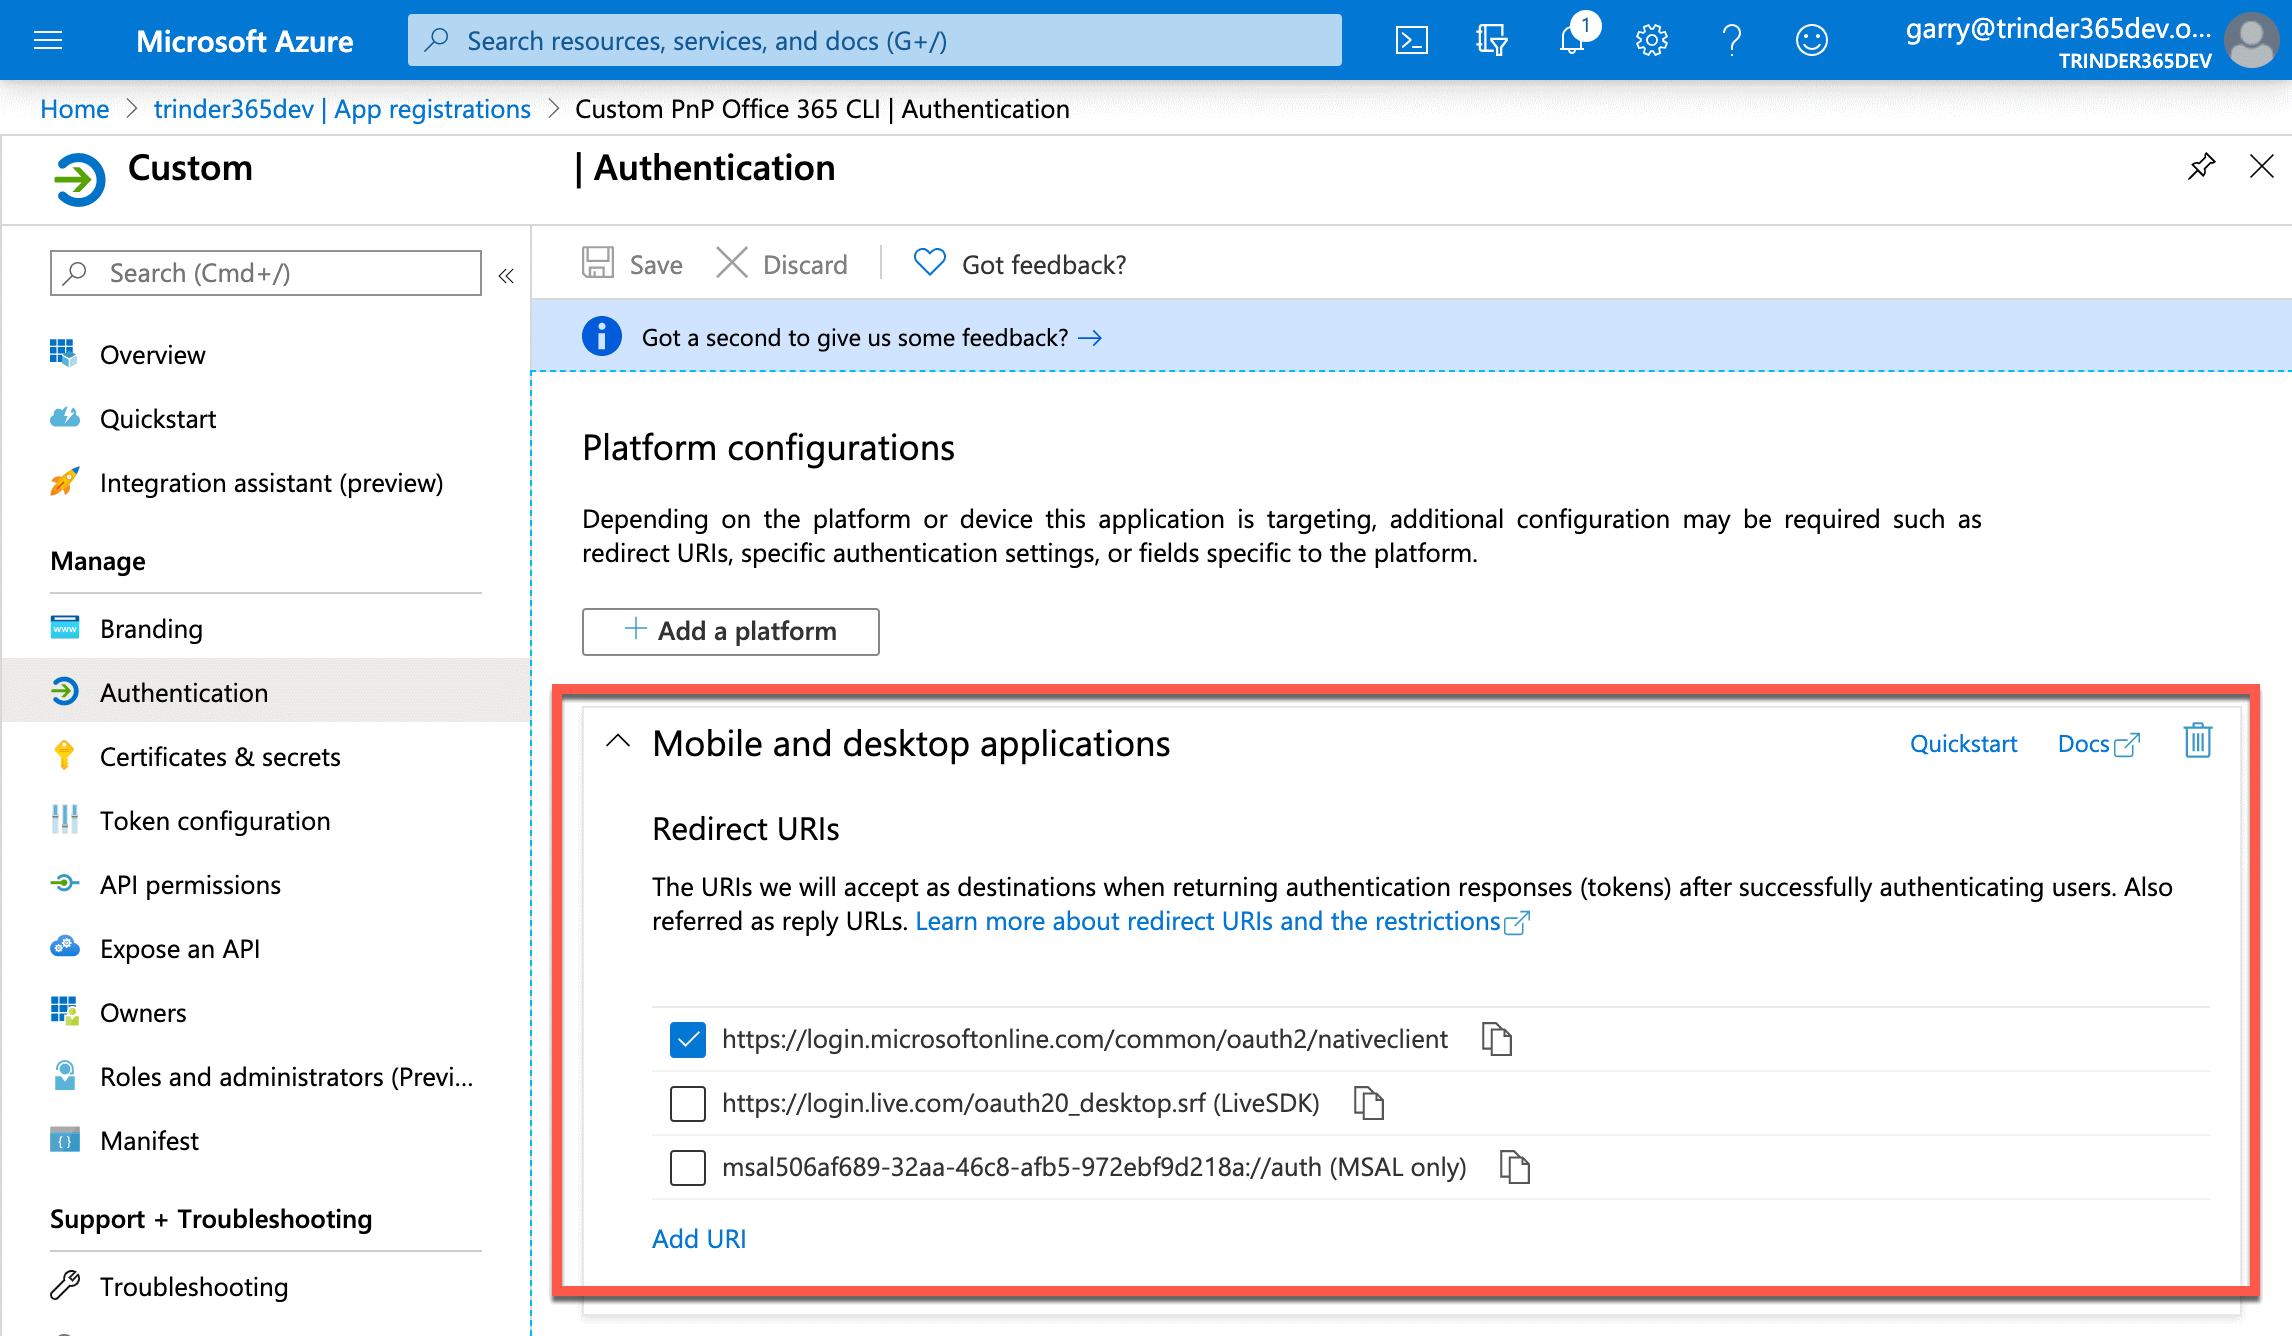This screenshot has width=2292, height=1336.
Task: Open the Docs external link
Action: point(2097,743)
